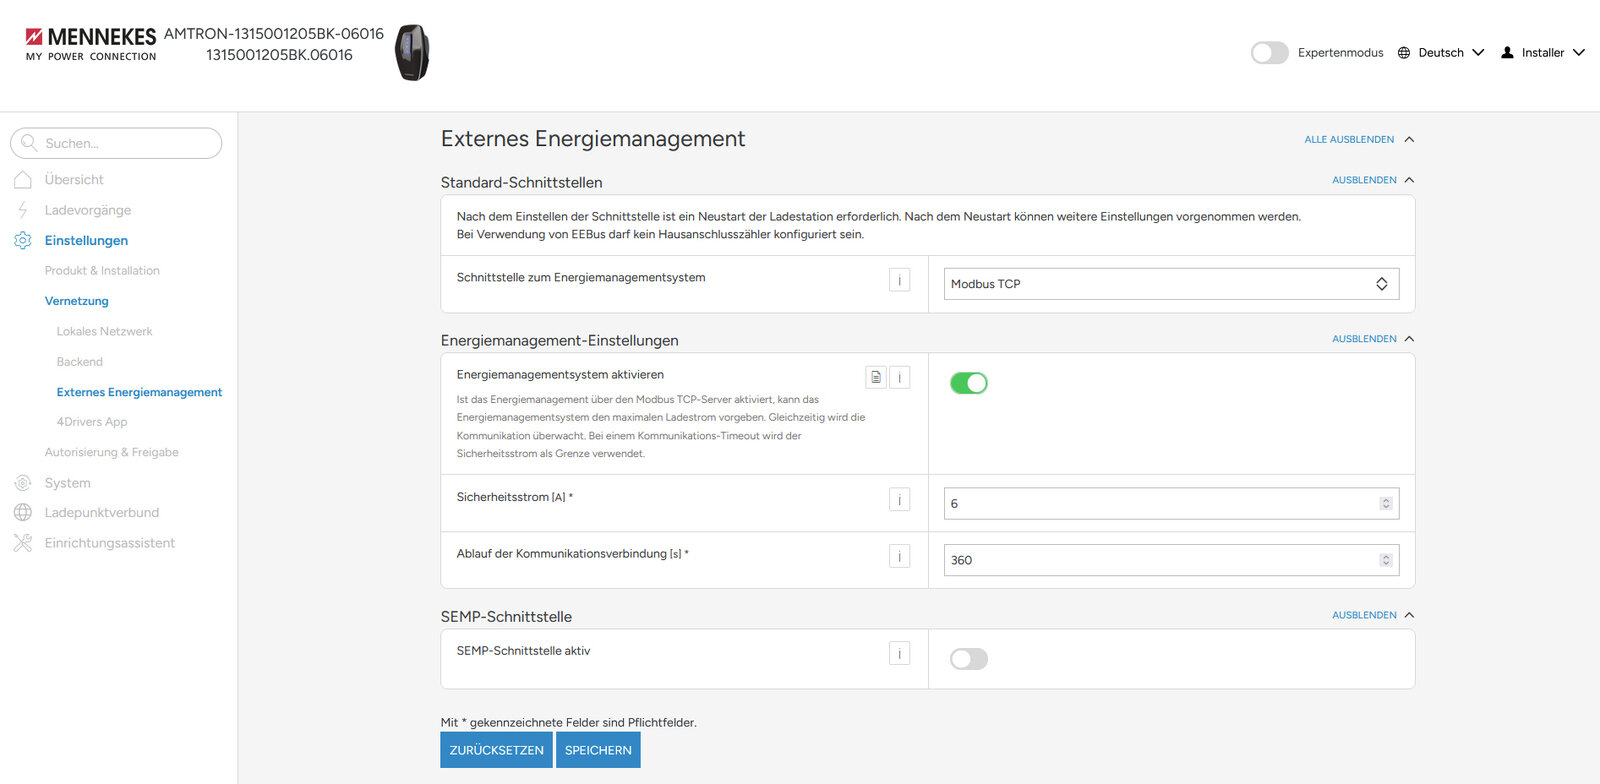Open Ladevorgänge in sidebar
The height and width of the screenshot is (784, 1600).
point(88,210)
